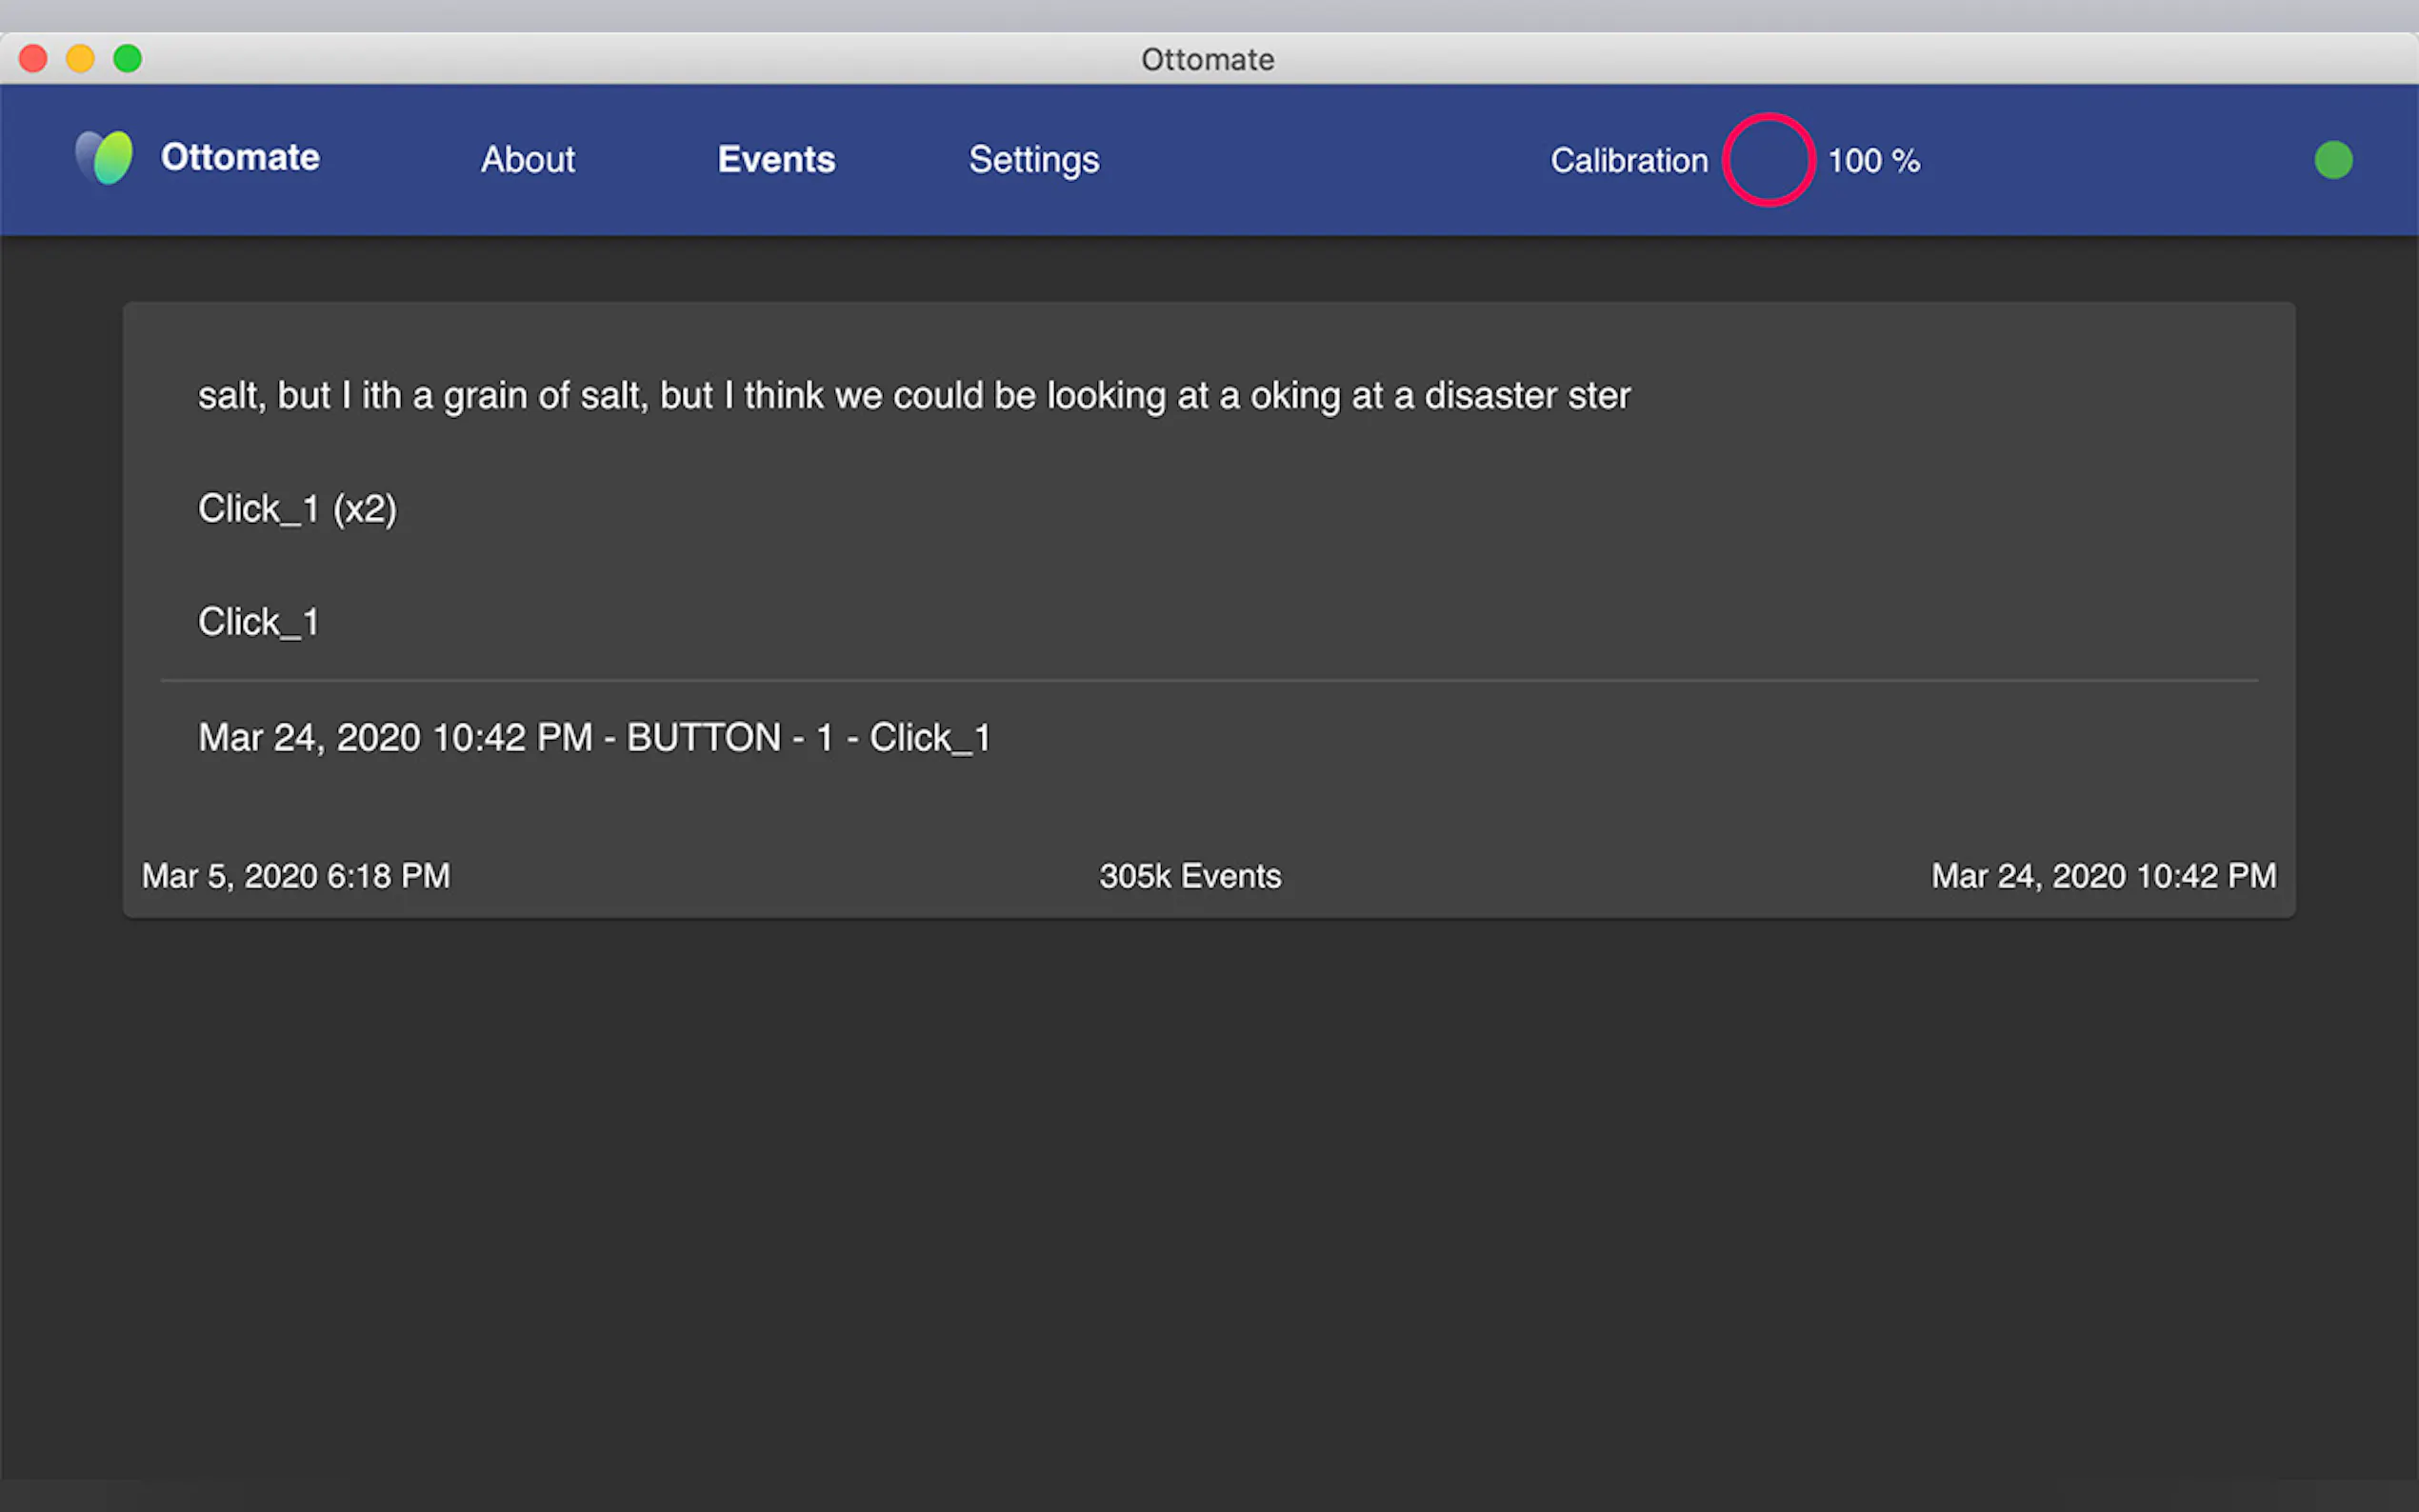The width and height of the screenshot is (2419, 1512).
Task: Select the Click_1 (x2) event entry
Action: tap(297, 509)
